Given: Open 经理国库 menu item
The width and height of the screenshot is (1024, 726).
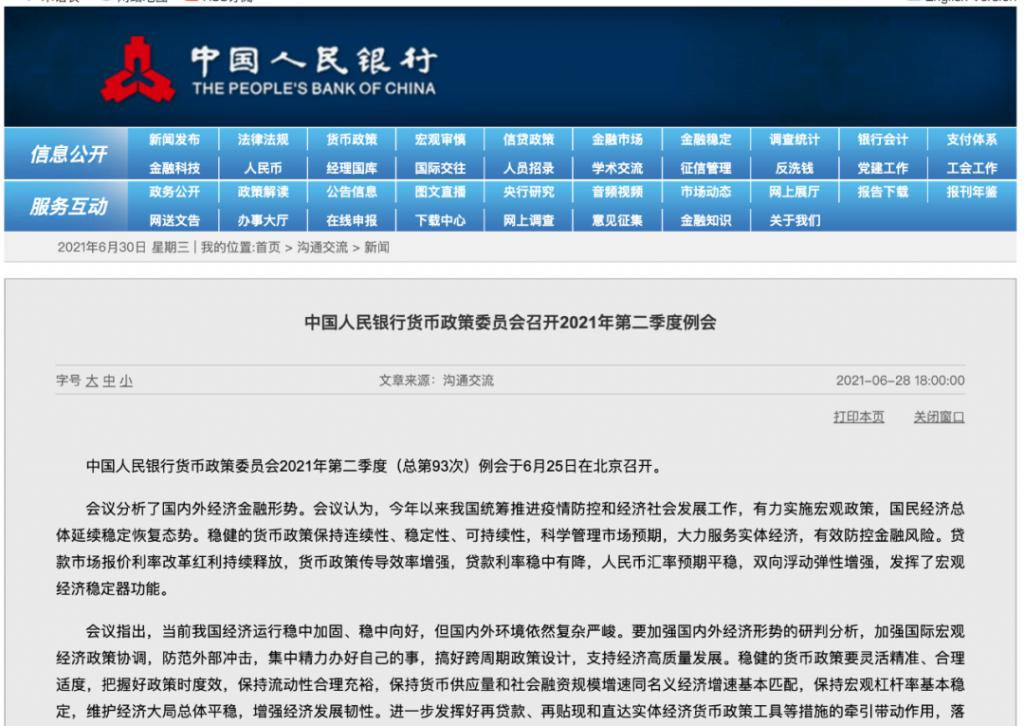Looking at the screenshot, I should (x=352, y=168).
